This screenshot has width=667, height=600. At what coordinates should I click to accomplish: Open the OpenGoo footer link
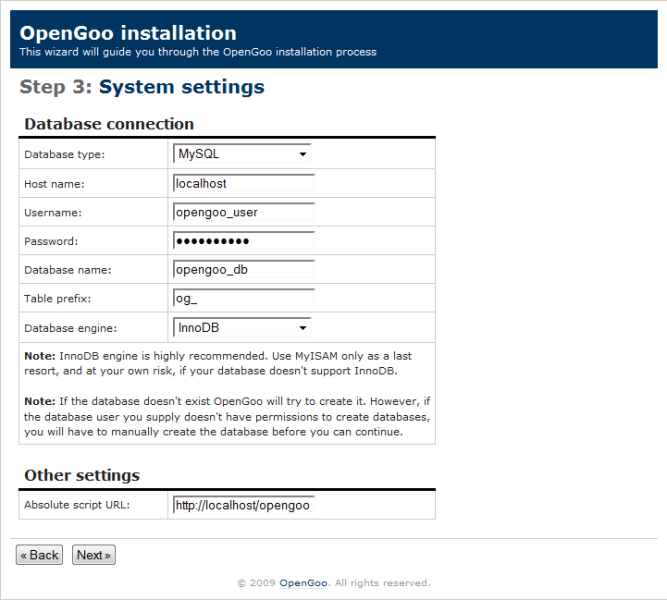tap(303, 583)
